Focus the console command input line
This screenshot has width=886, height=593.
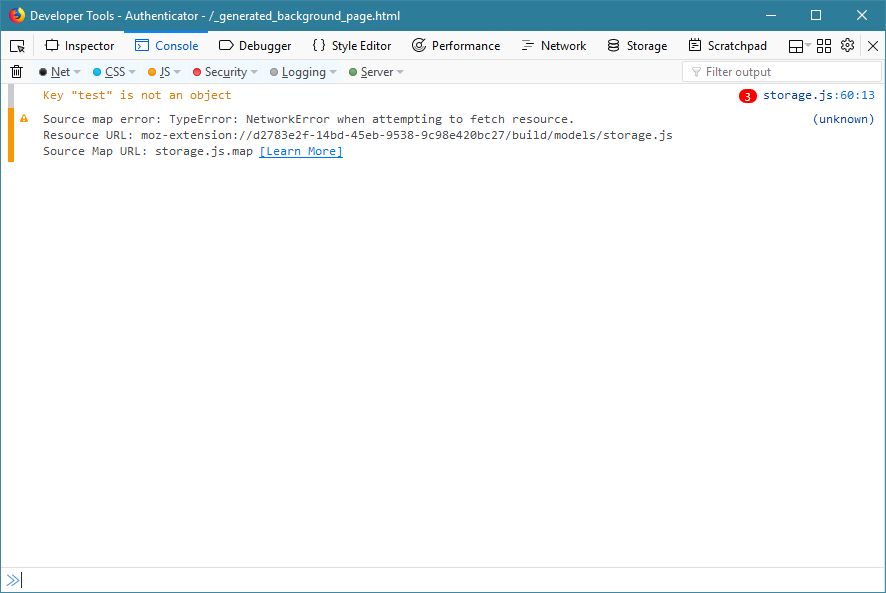[x=452, y=580]
